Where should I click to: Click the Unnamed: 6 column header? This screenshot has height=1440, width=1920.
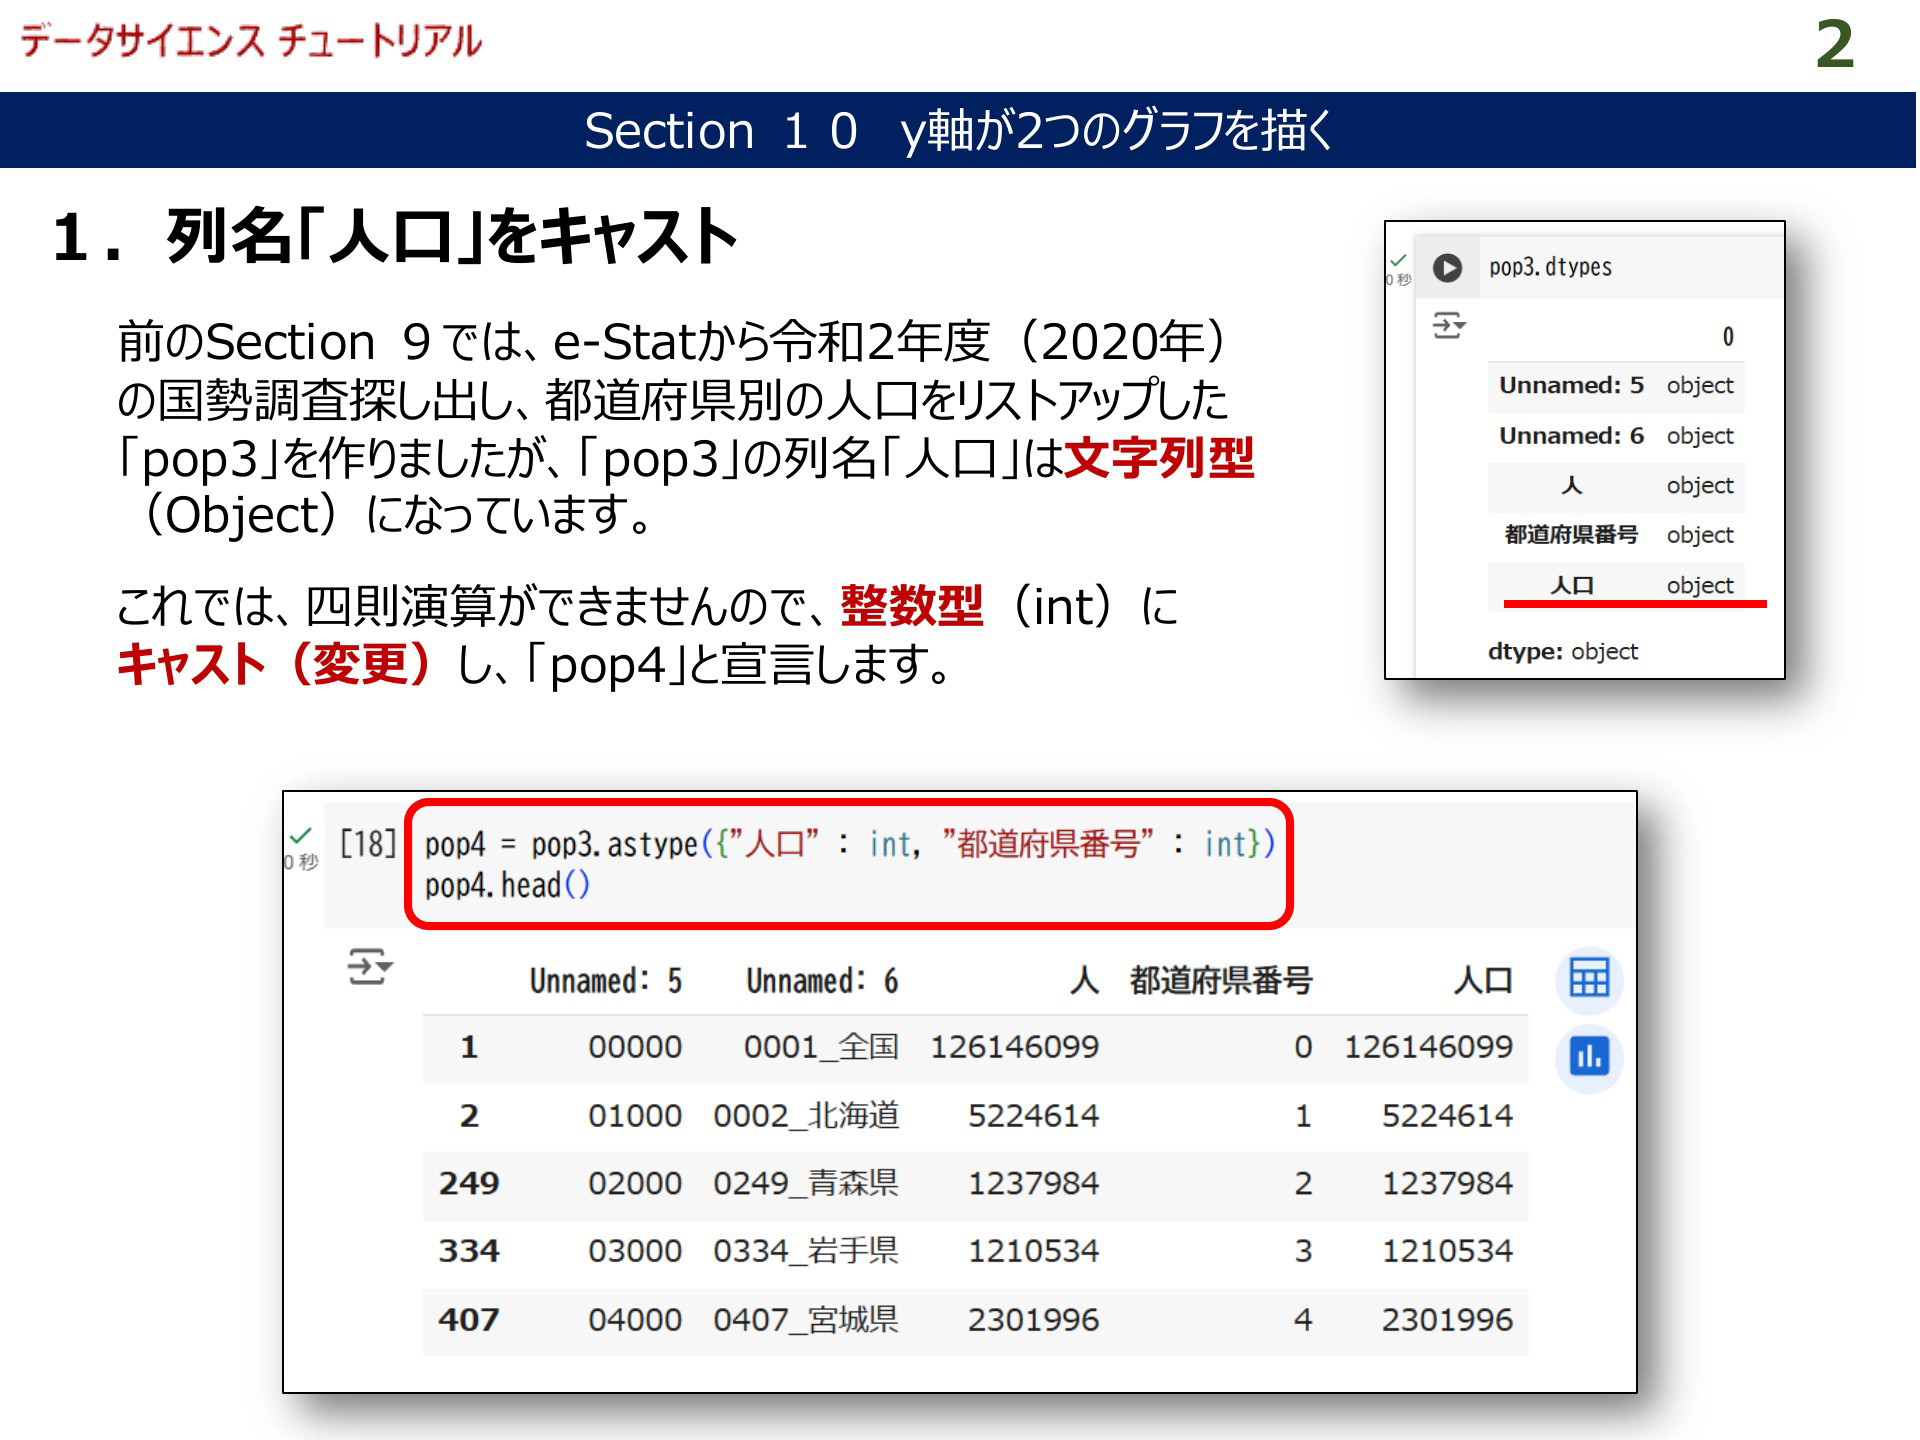pos(821,980)
